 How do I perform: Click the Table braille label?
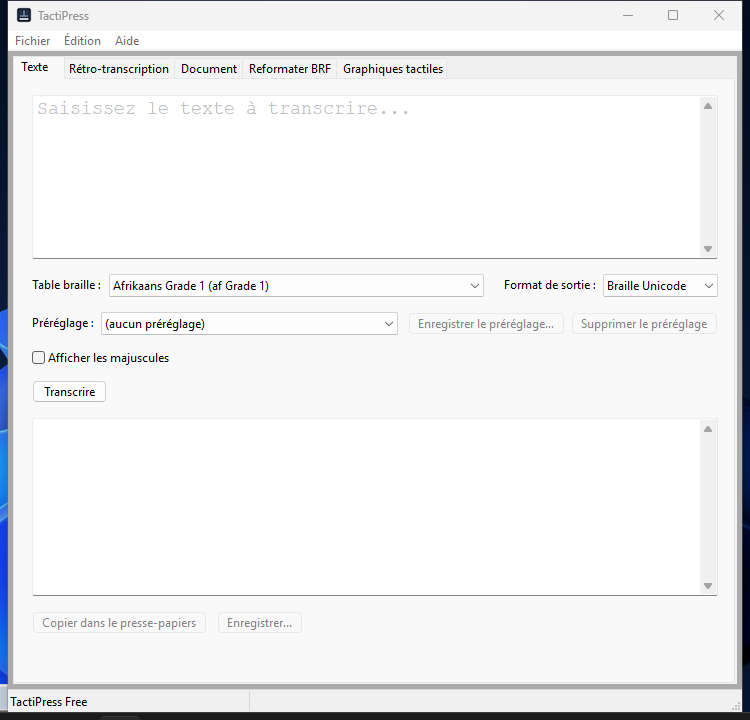66,285
